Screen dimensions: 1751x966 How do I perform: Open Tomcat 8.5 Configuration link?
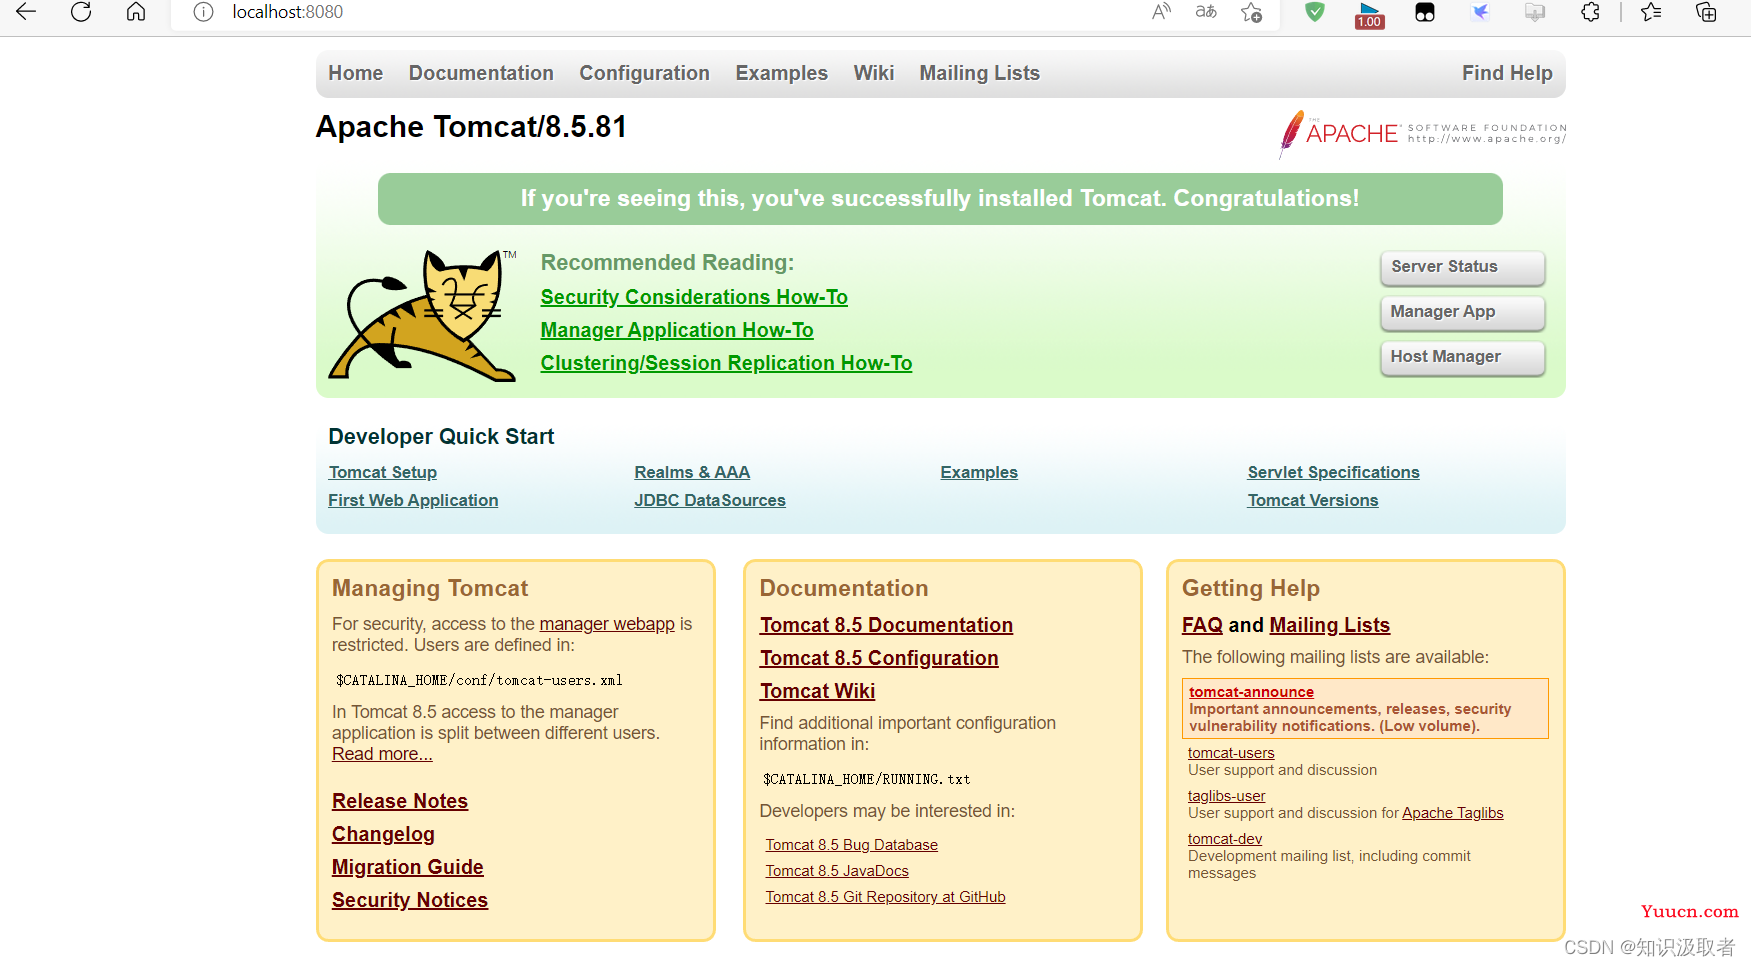coord(879,658)
